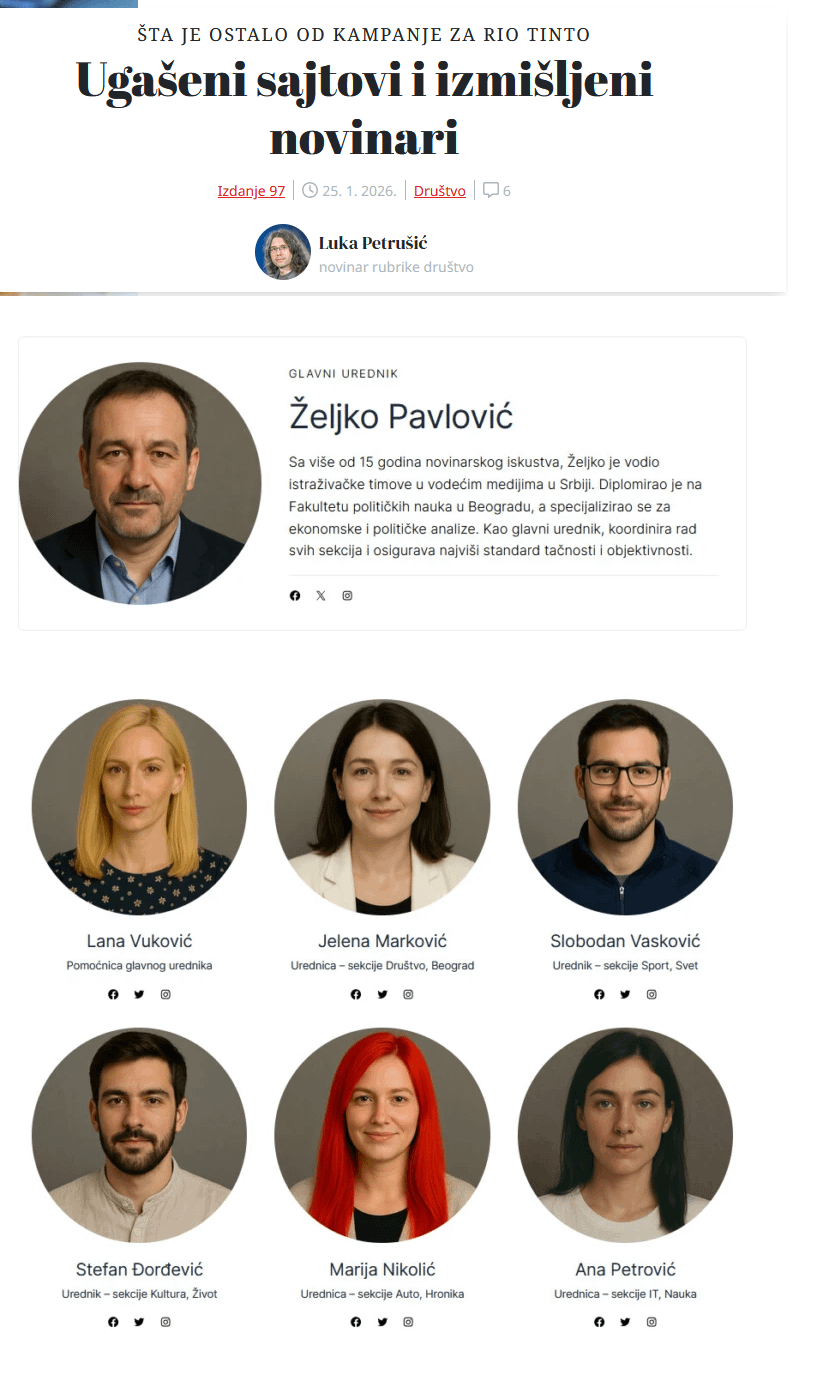The image size is (826, 1380).
Task: Open Marija Nikolić's Facebook icon
Action: click(356, 1322)
